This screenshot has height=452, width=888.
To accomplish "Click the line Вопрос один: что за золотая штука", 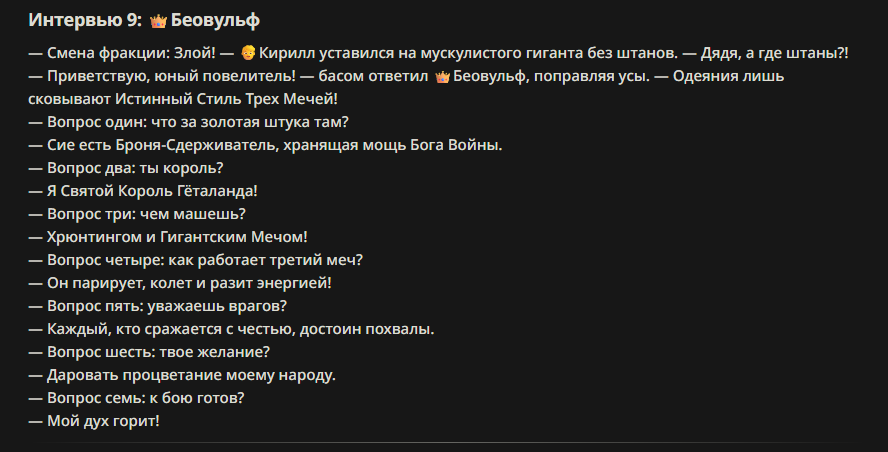I will pyautogui.click(x=189, y=122).
